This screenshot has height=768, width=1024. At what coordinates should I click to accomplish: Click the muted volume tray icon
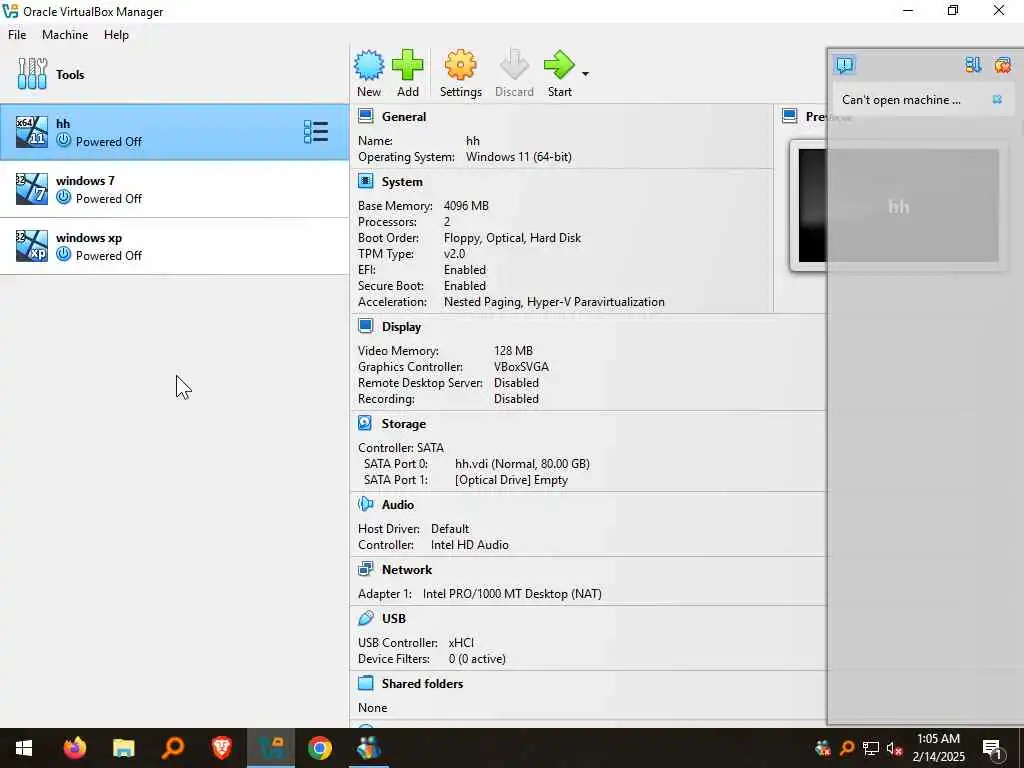[x=894, y=748]
